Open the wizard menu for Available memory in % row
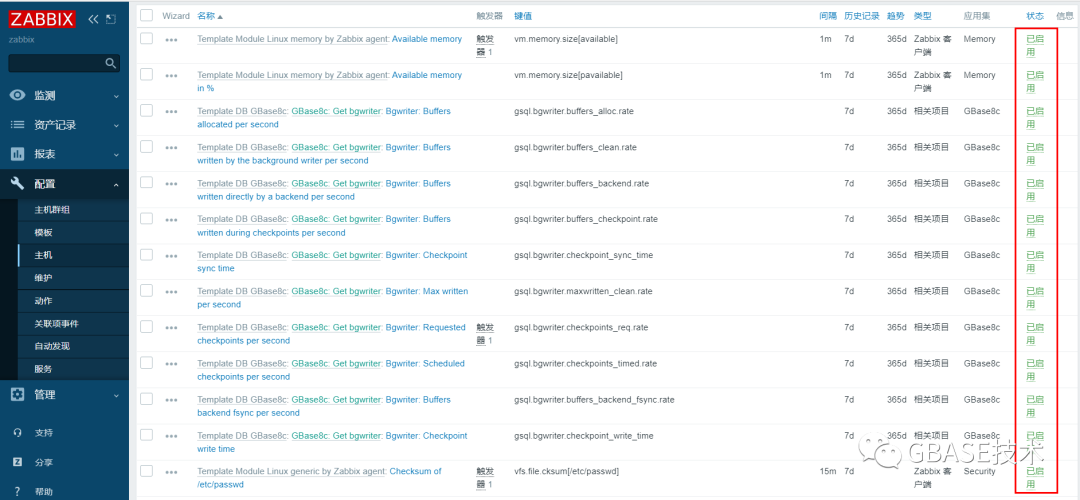This screenshot has height=500, width=1080. point(172,75)
